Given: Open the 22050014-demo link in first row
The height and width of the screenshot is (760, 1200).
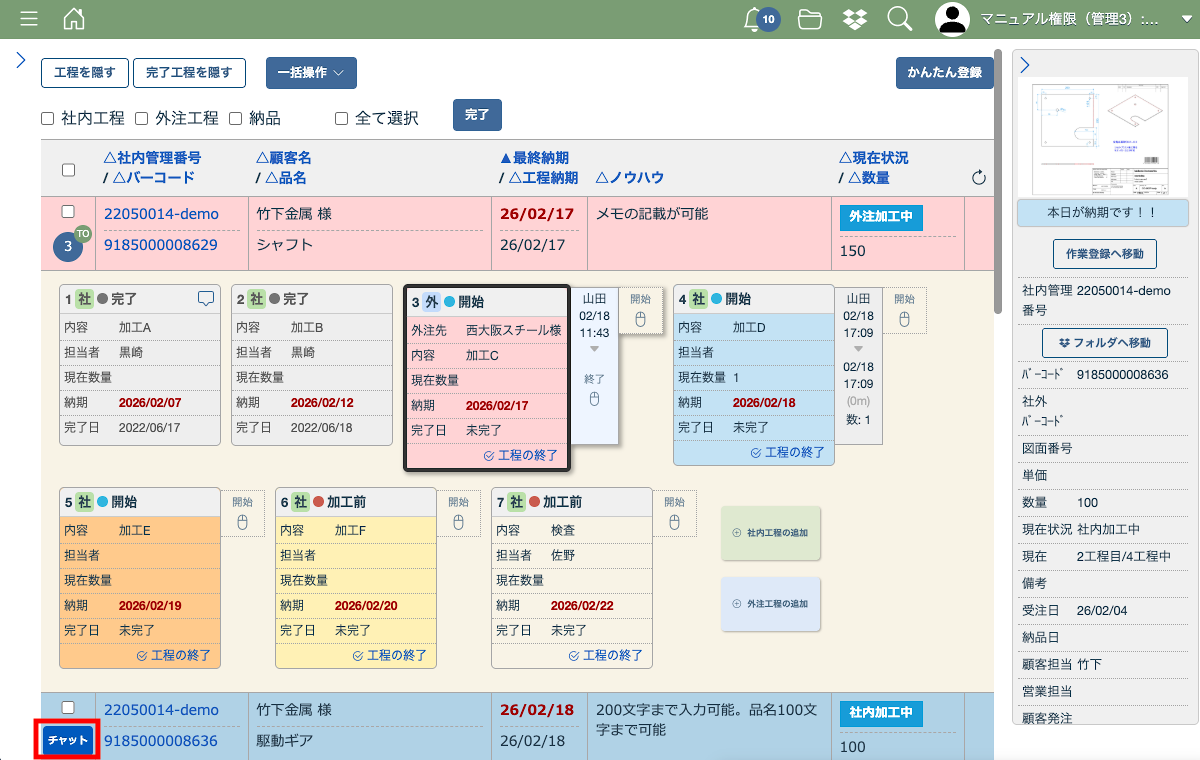Looking at the screenshot, I should 161,214.
